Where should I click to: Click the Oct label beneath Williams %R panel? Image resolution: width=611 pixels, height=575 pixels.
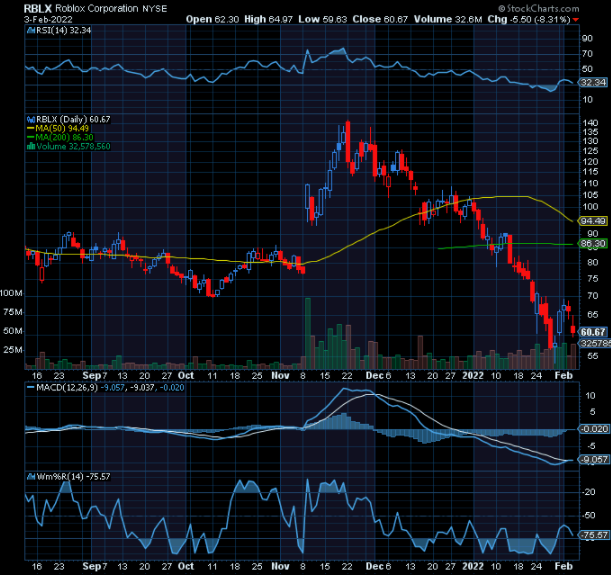pos(185,566)
